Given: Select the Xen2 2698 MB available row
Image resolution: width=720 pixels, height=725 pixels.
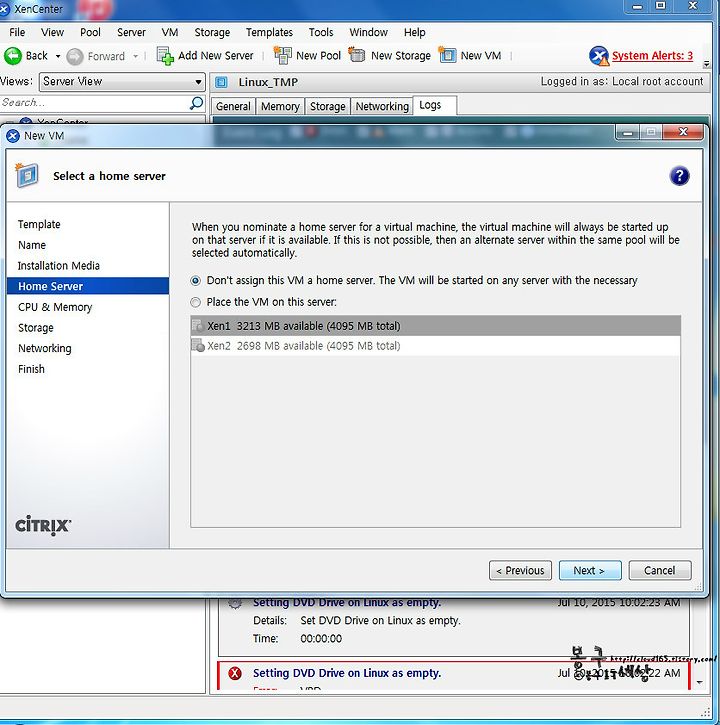Looking at the screenshot, I should [435, 345].
